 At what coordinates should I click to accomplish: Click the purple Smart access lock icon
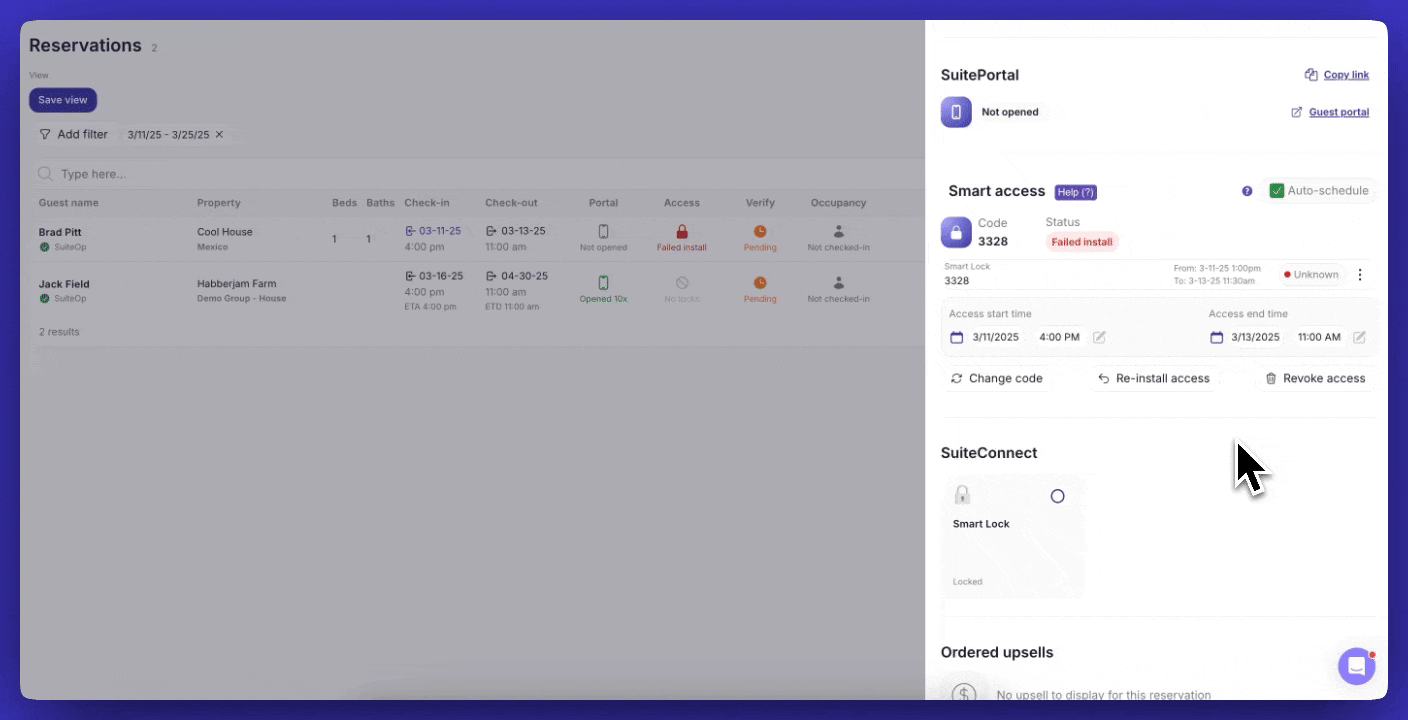click(x=956, y=233)
